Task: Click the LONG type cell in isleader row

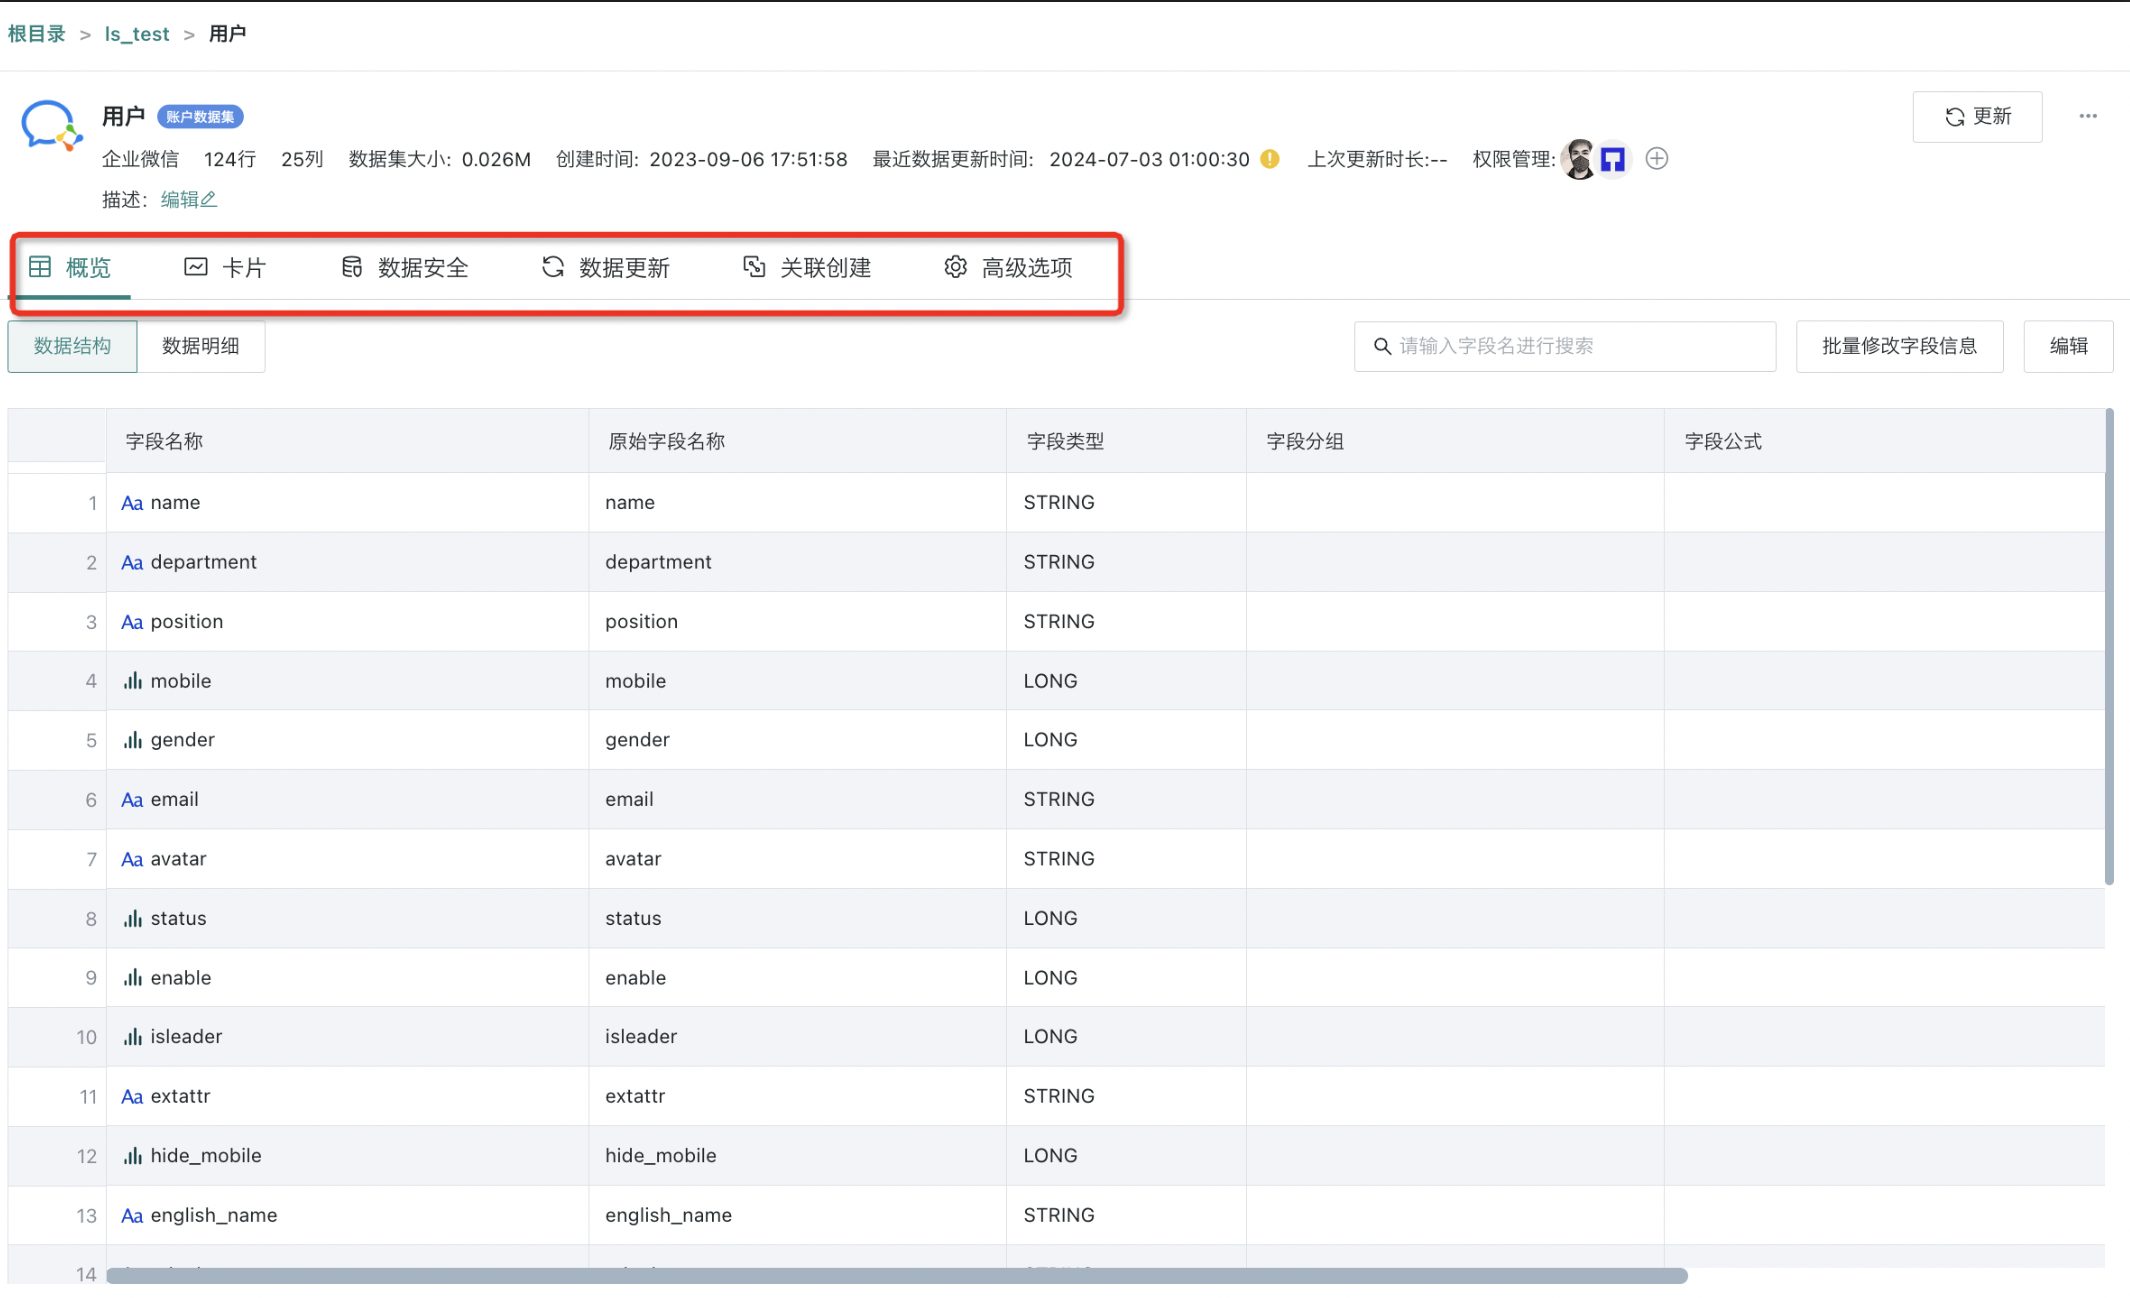Action: click(x=1126, y=1037)
